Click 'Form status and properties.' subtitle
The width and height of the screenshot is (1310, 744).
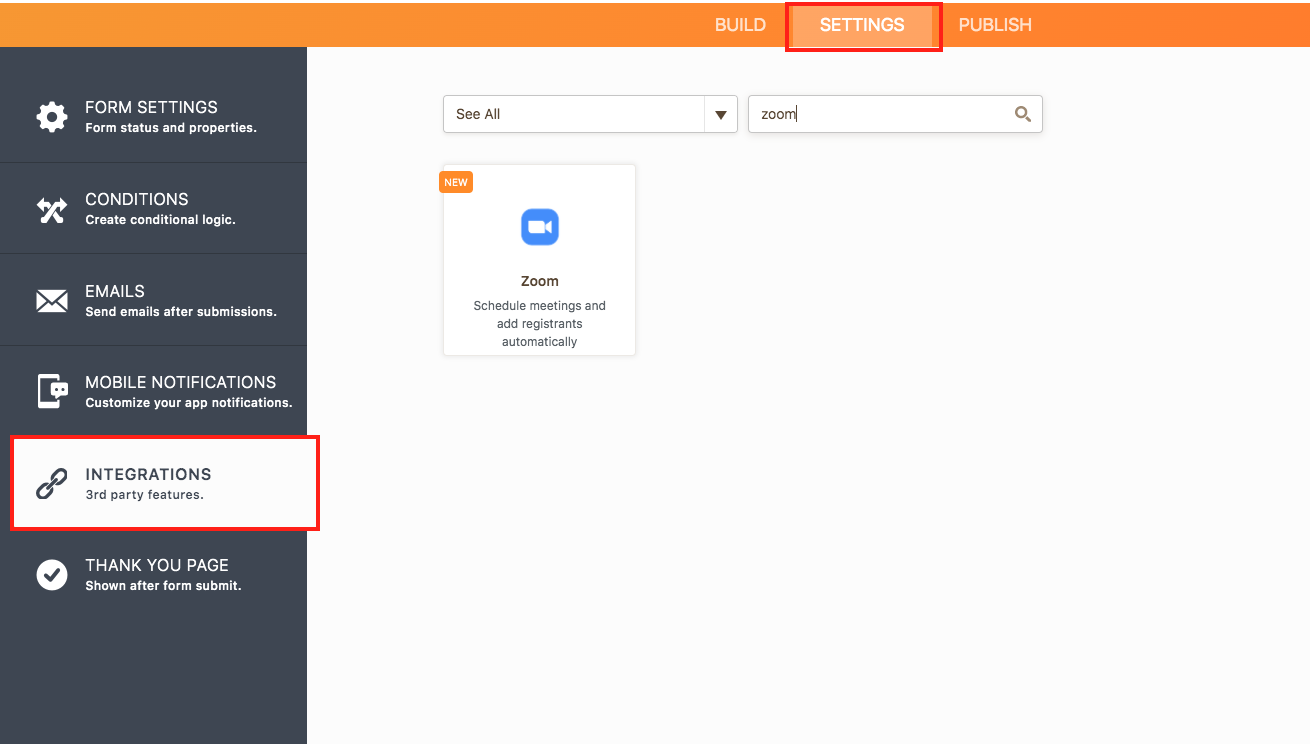click(171, 128)
